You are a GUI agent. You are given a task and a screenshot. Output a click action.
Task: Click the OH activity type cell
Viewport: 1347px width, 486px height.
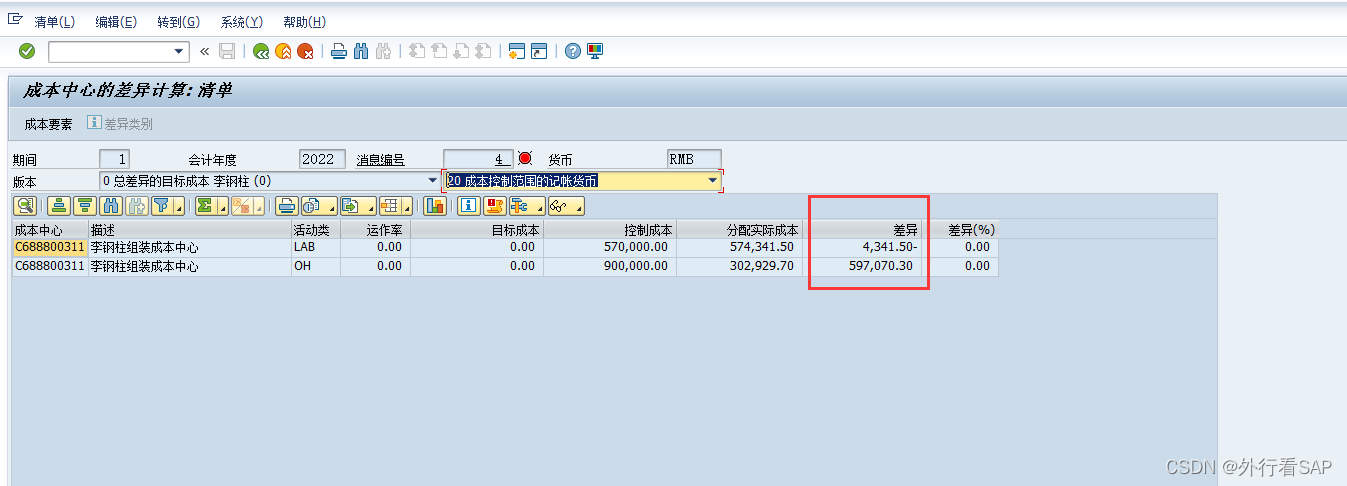[315, 266]
